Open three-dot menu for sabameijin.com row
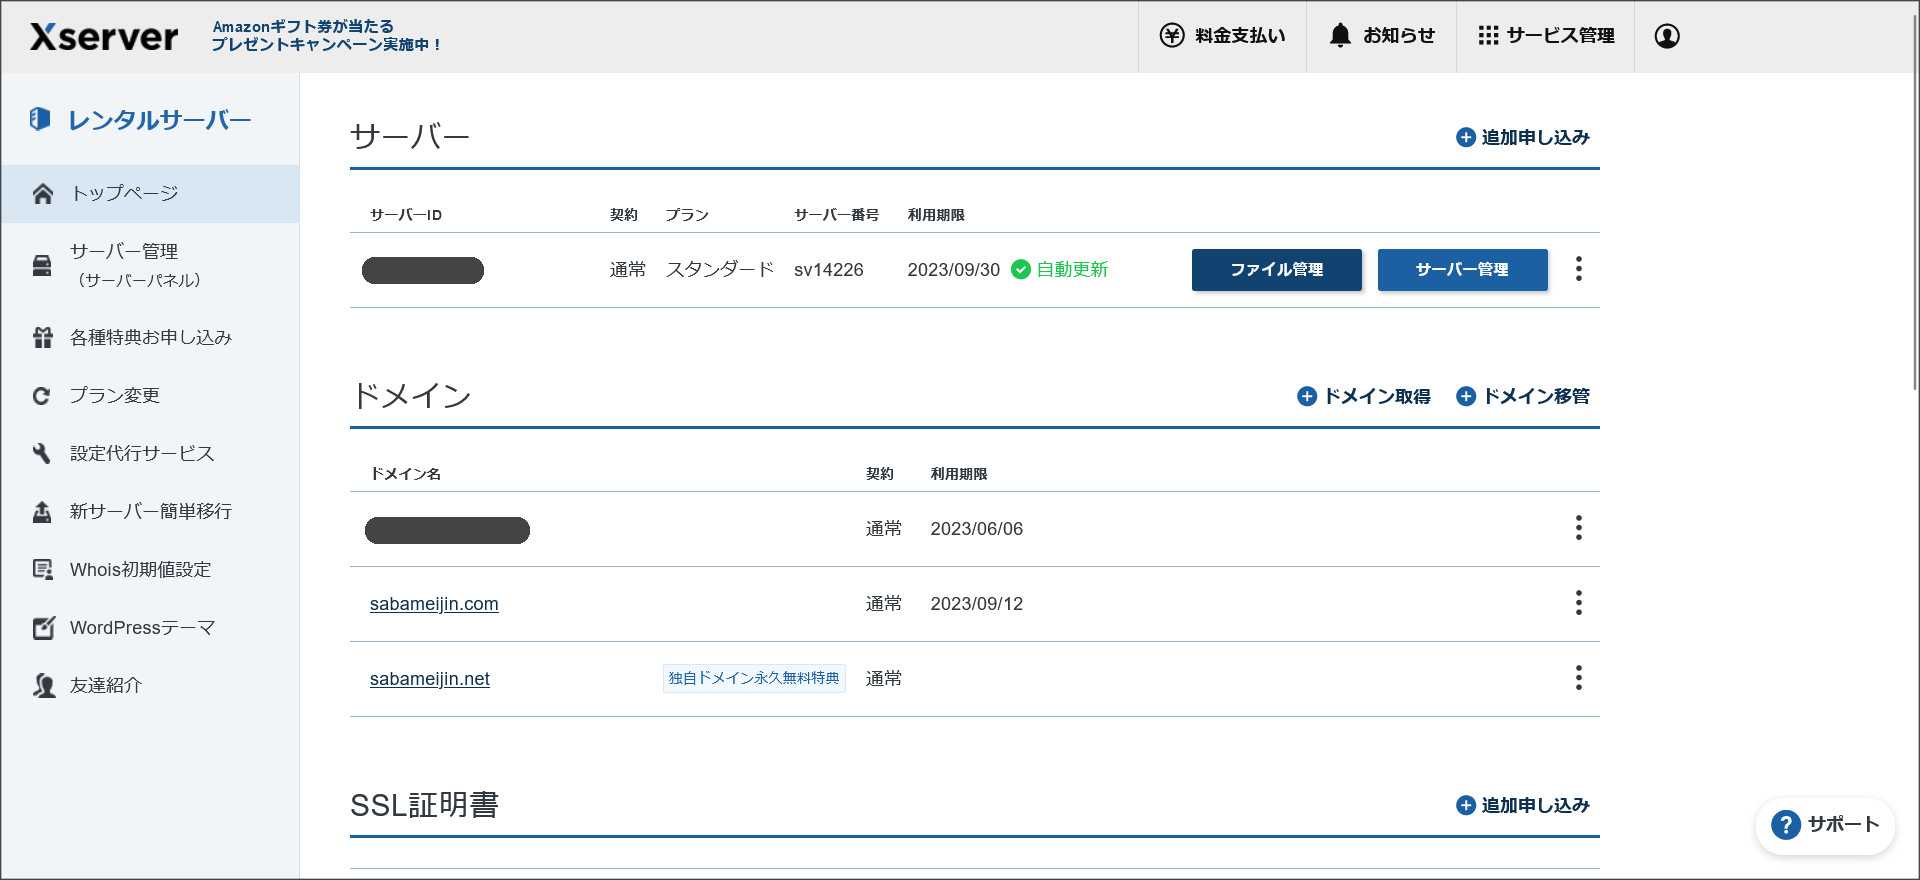This screenshot has width=1920, height=880. [1579, 603]
